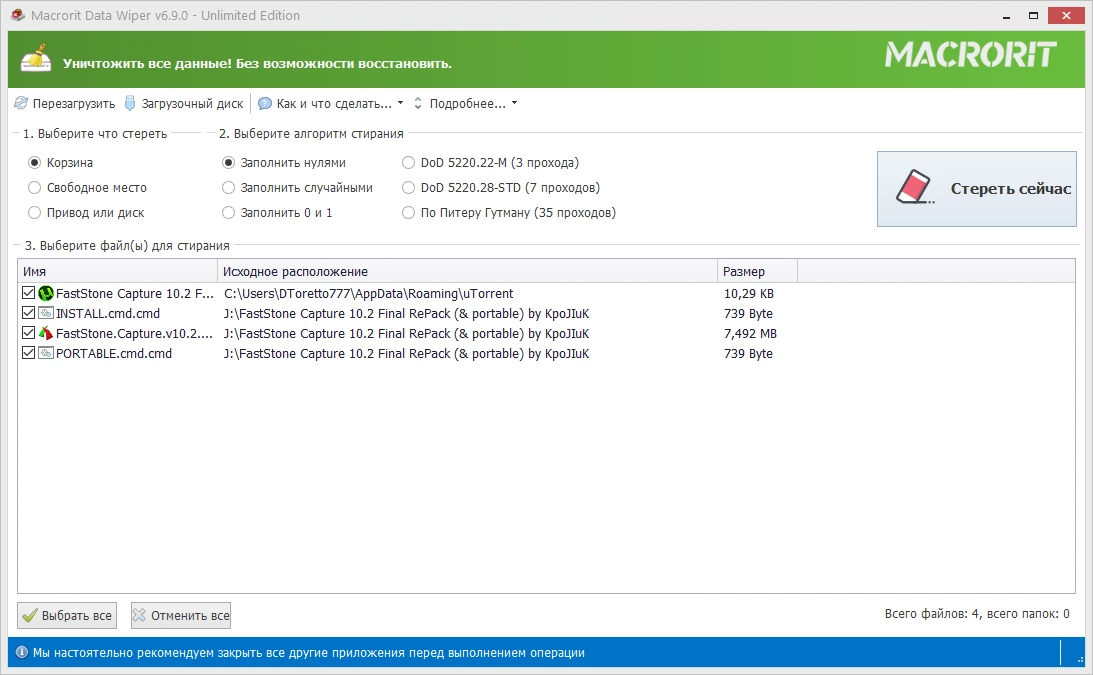
Task: Click the info icon in the blue status bar
Action: [22, 653]
